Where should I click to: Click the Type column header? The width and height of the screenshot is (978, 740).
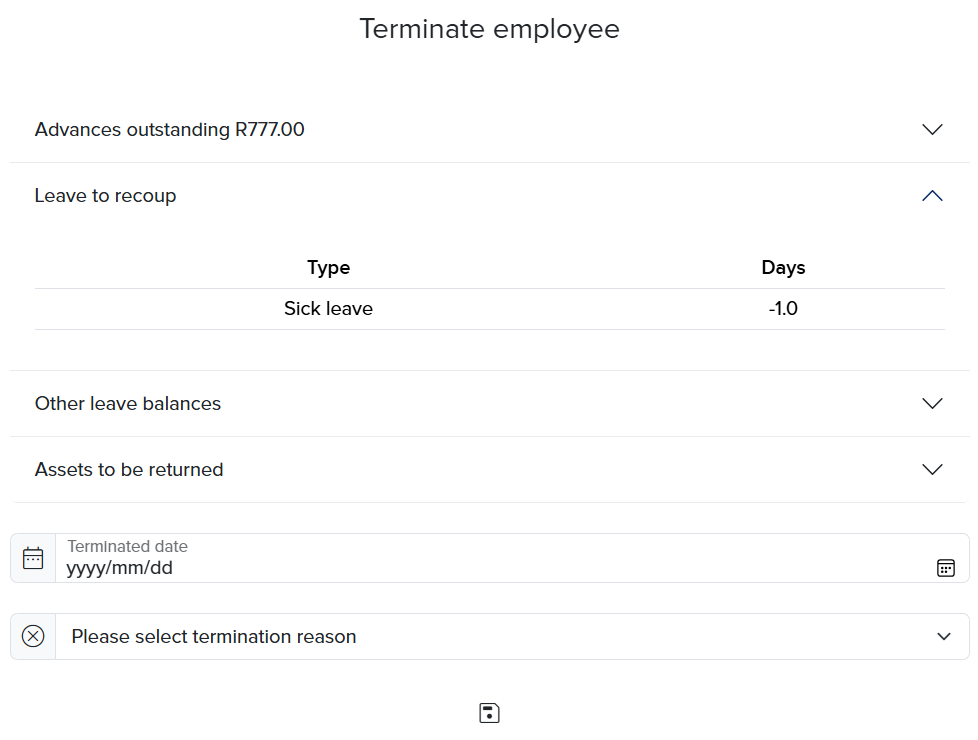(x=328, y=267)
